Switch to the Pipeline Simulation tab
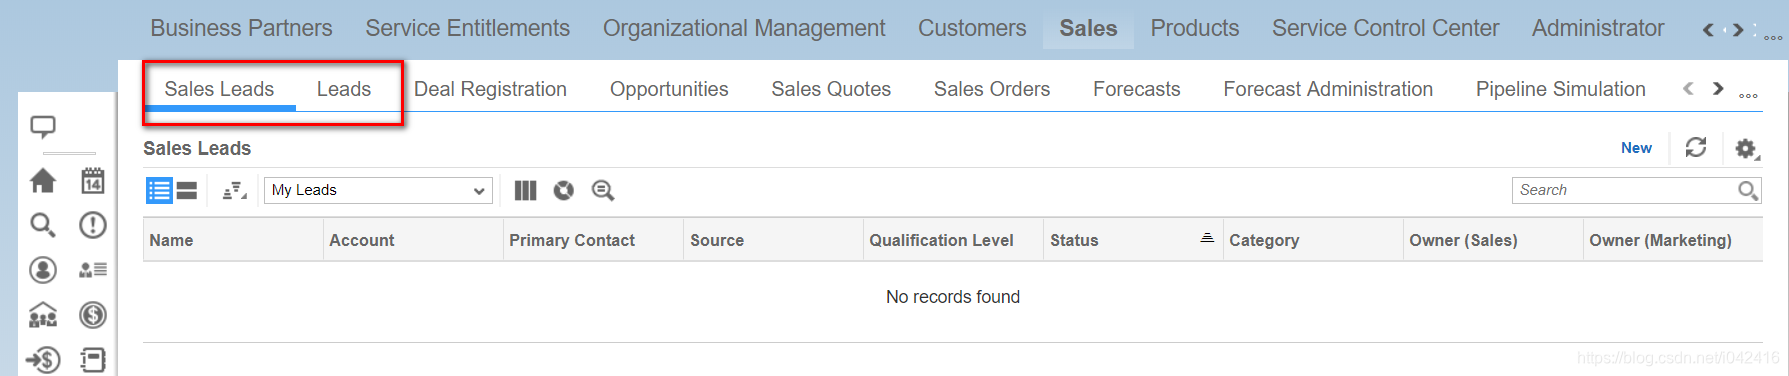This screenshot has width=1789, height=376. point(1561,89)
